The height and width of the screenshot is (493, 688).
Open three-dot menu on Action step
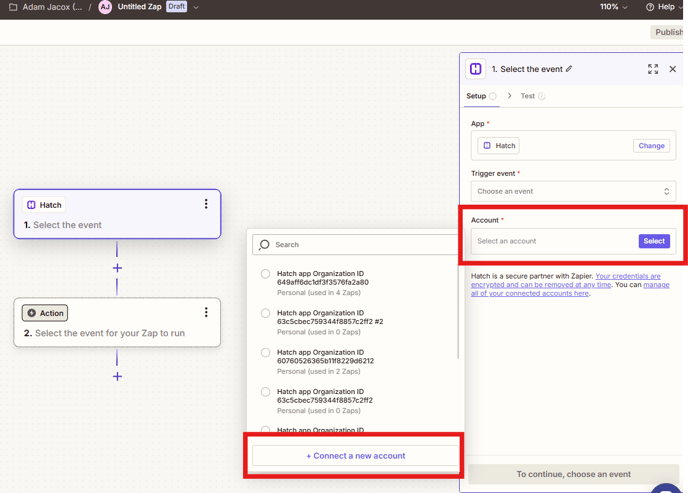(x=206, y=312)
